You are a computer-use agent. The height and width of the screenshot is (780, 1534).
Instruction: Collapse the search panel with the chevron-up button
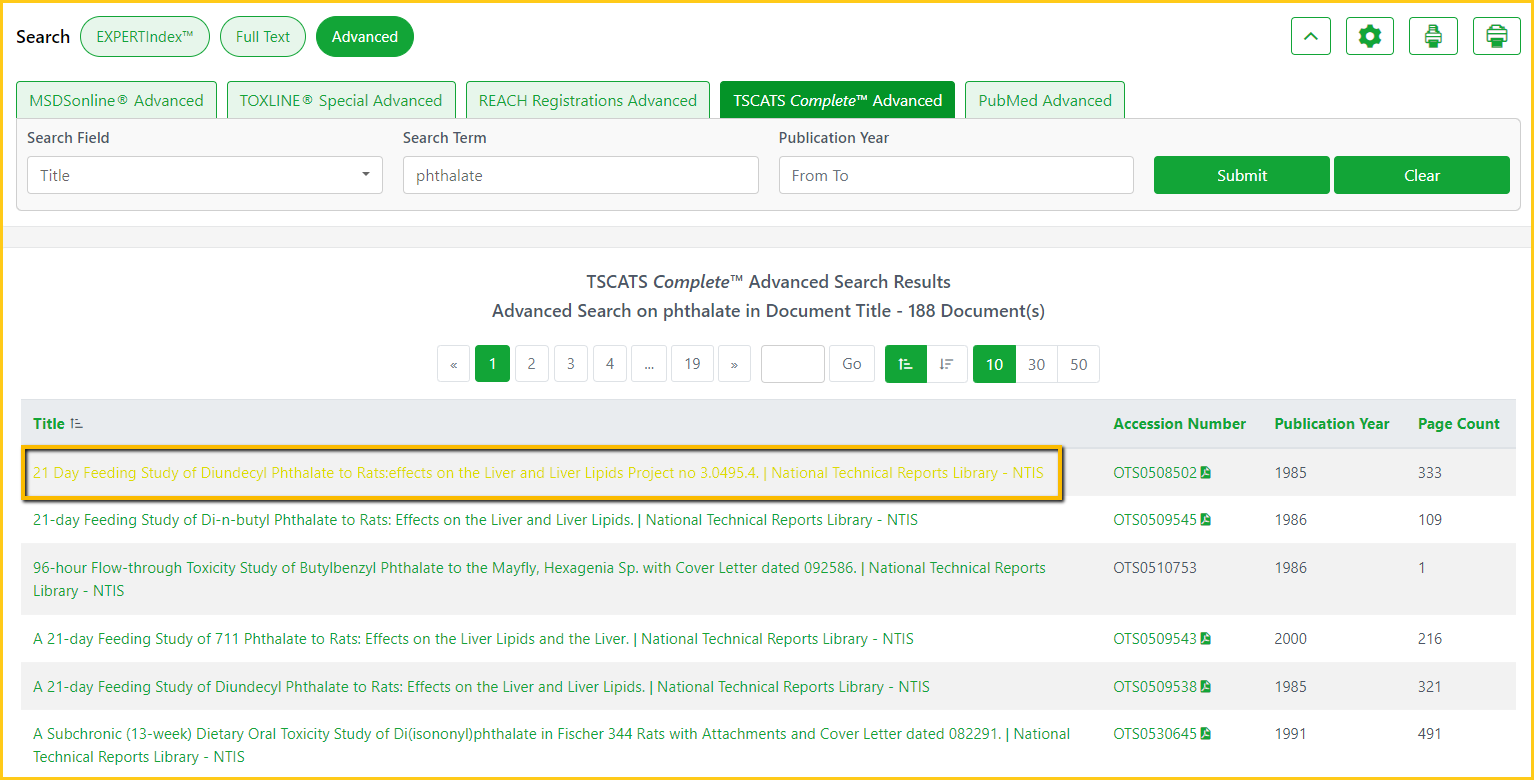1311,37
